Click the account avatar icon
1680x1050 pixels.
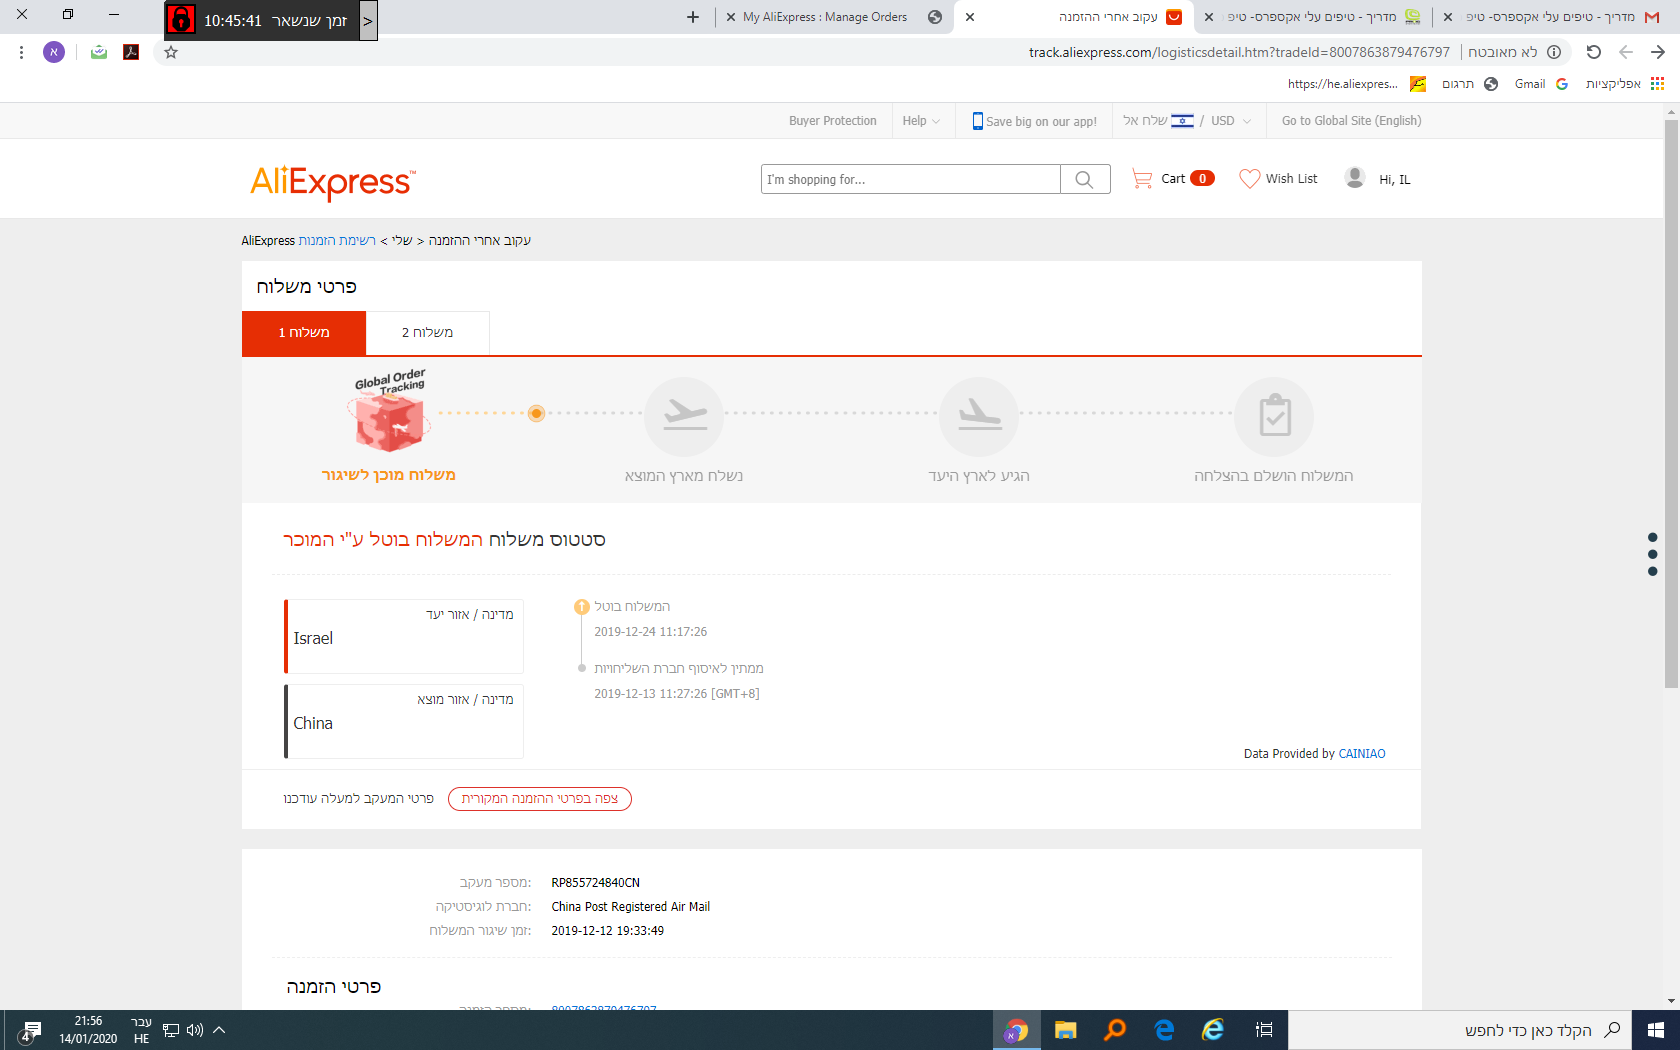tap(1355, 178)
